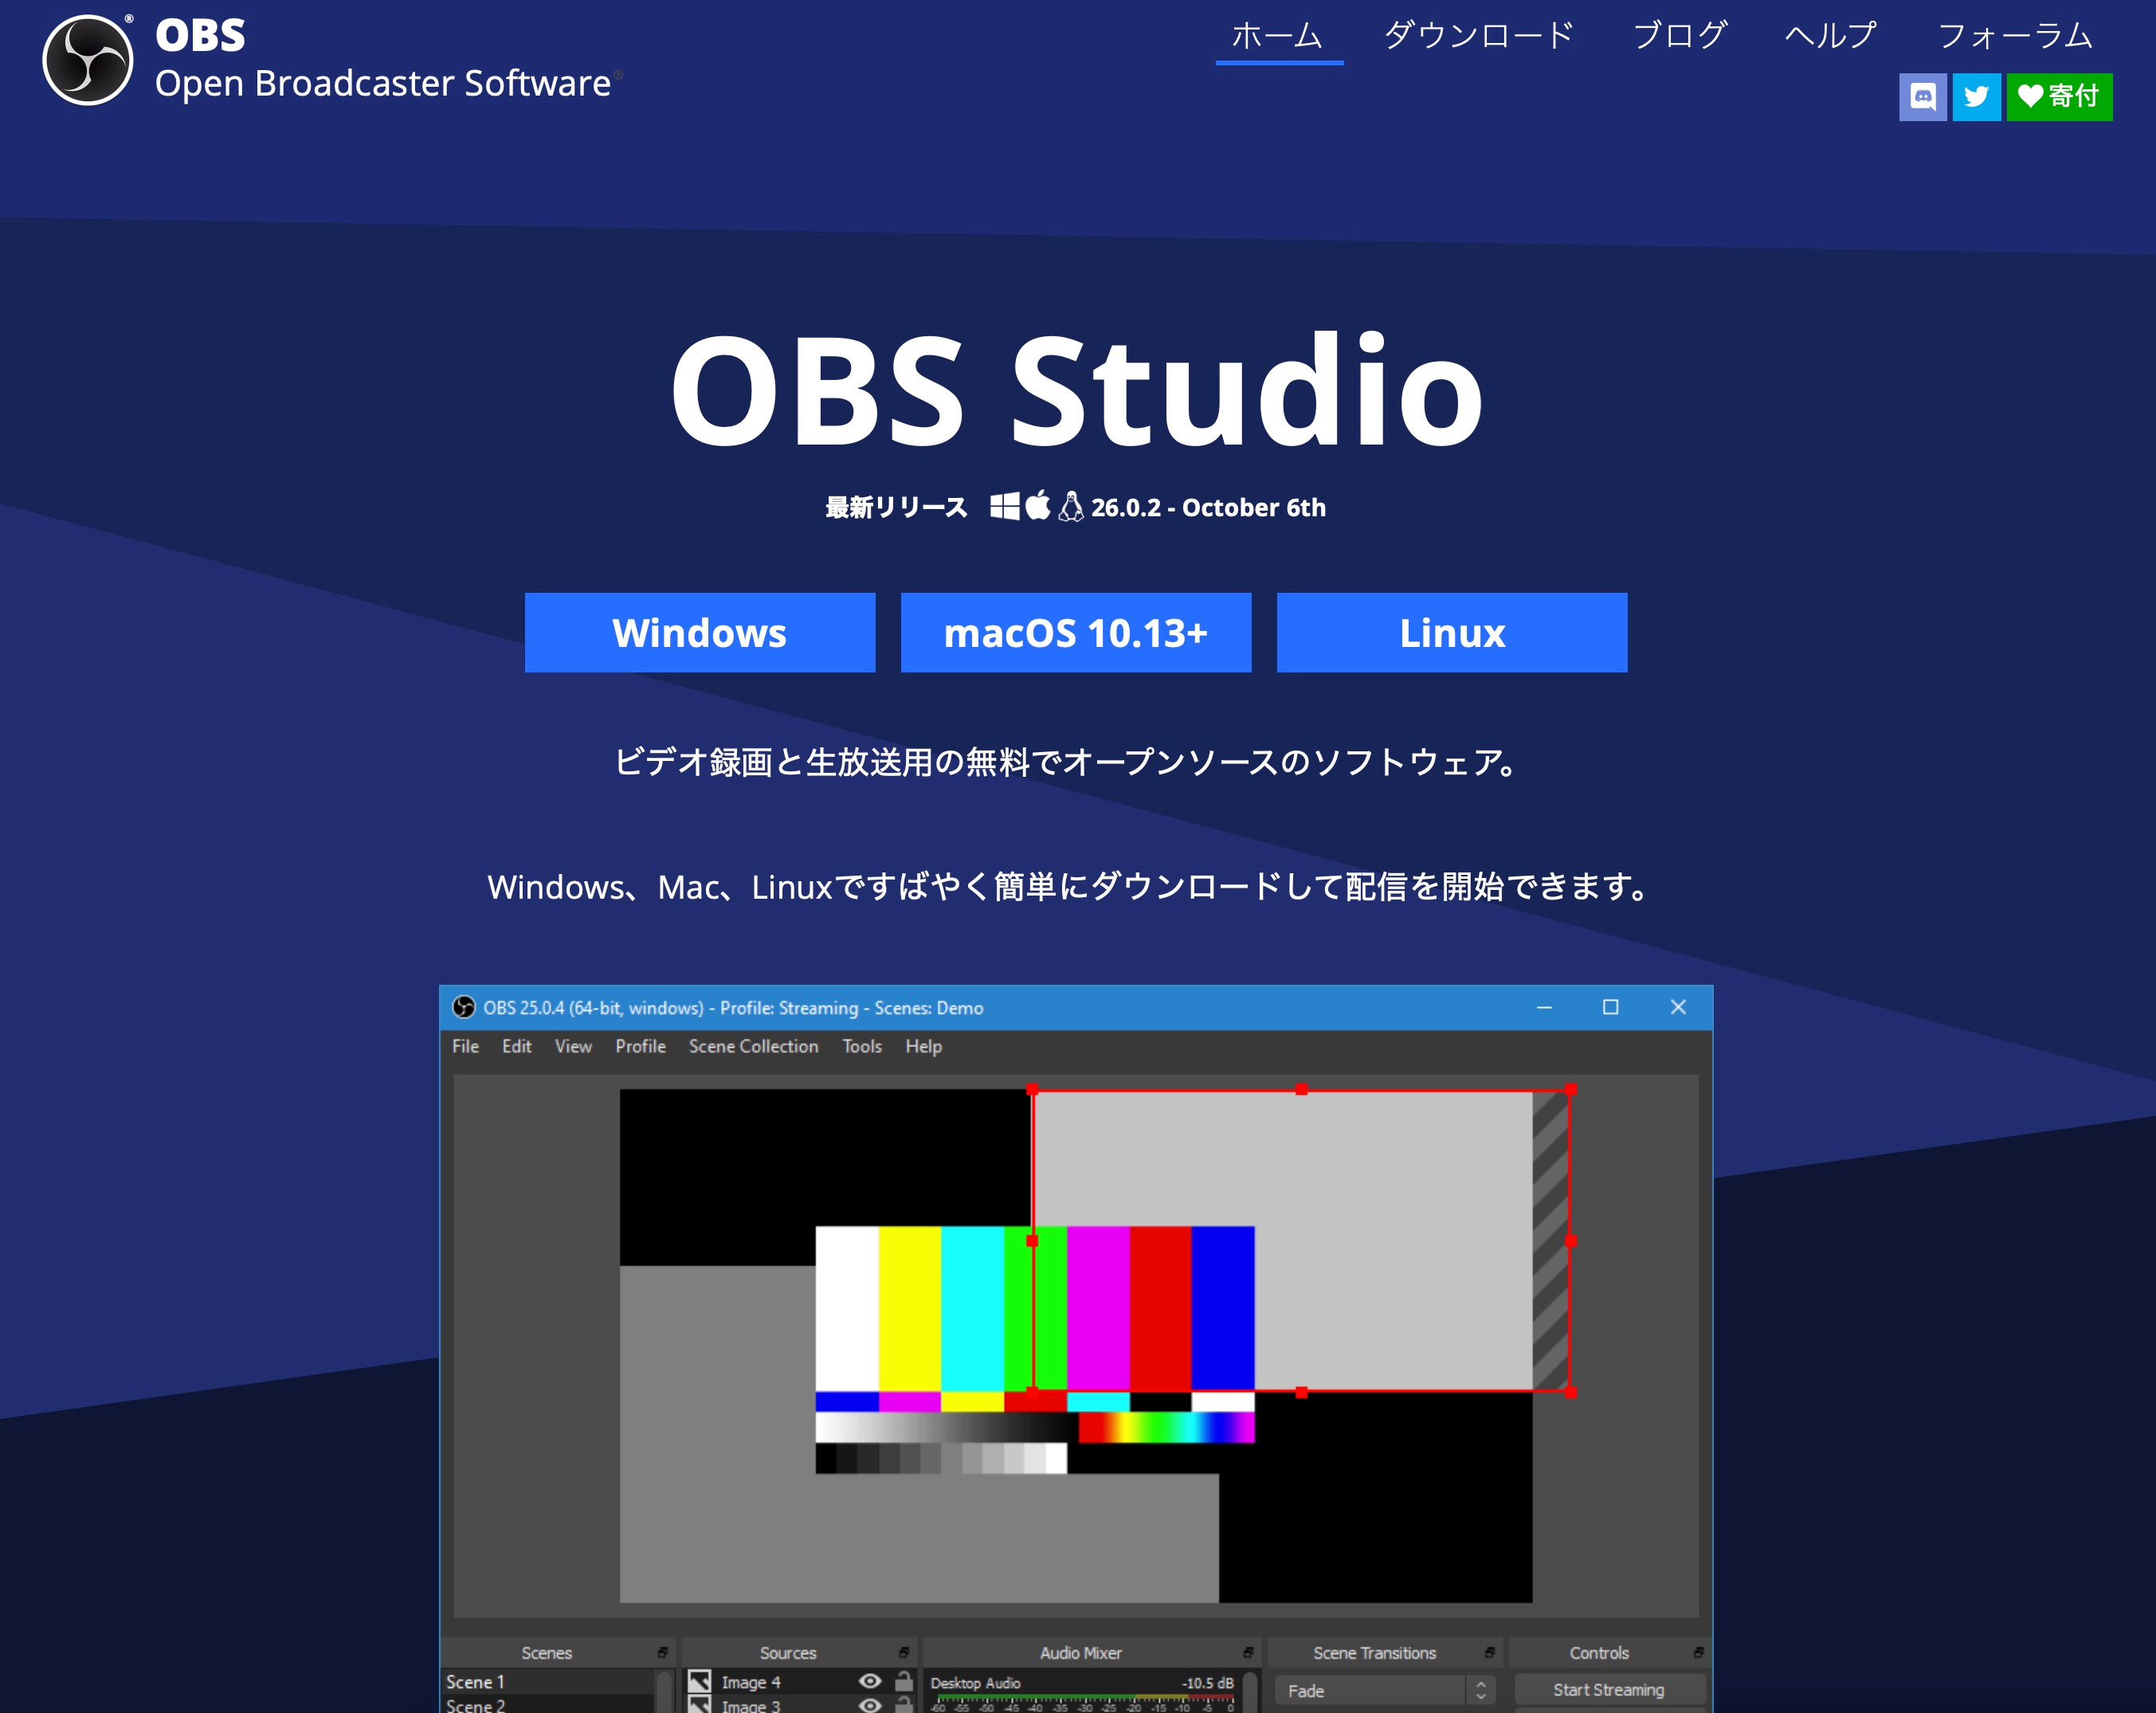Click the green 寄付 donate button

click(2059, 97)
